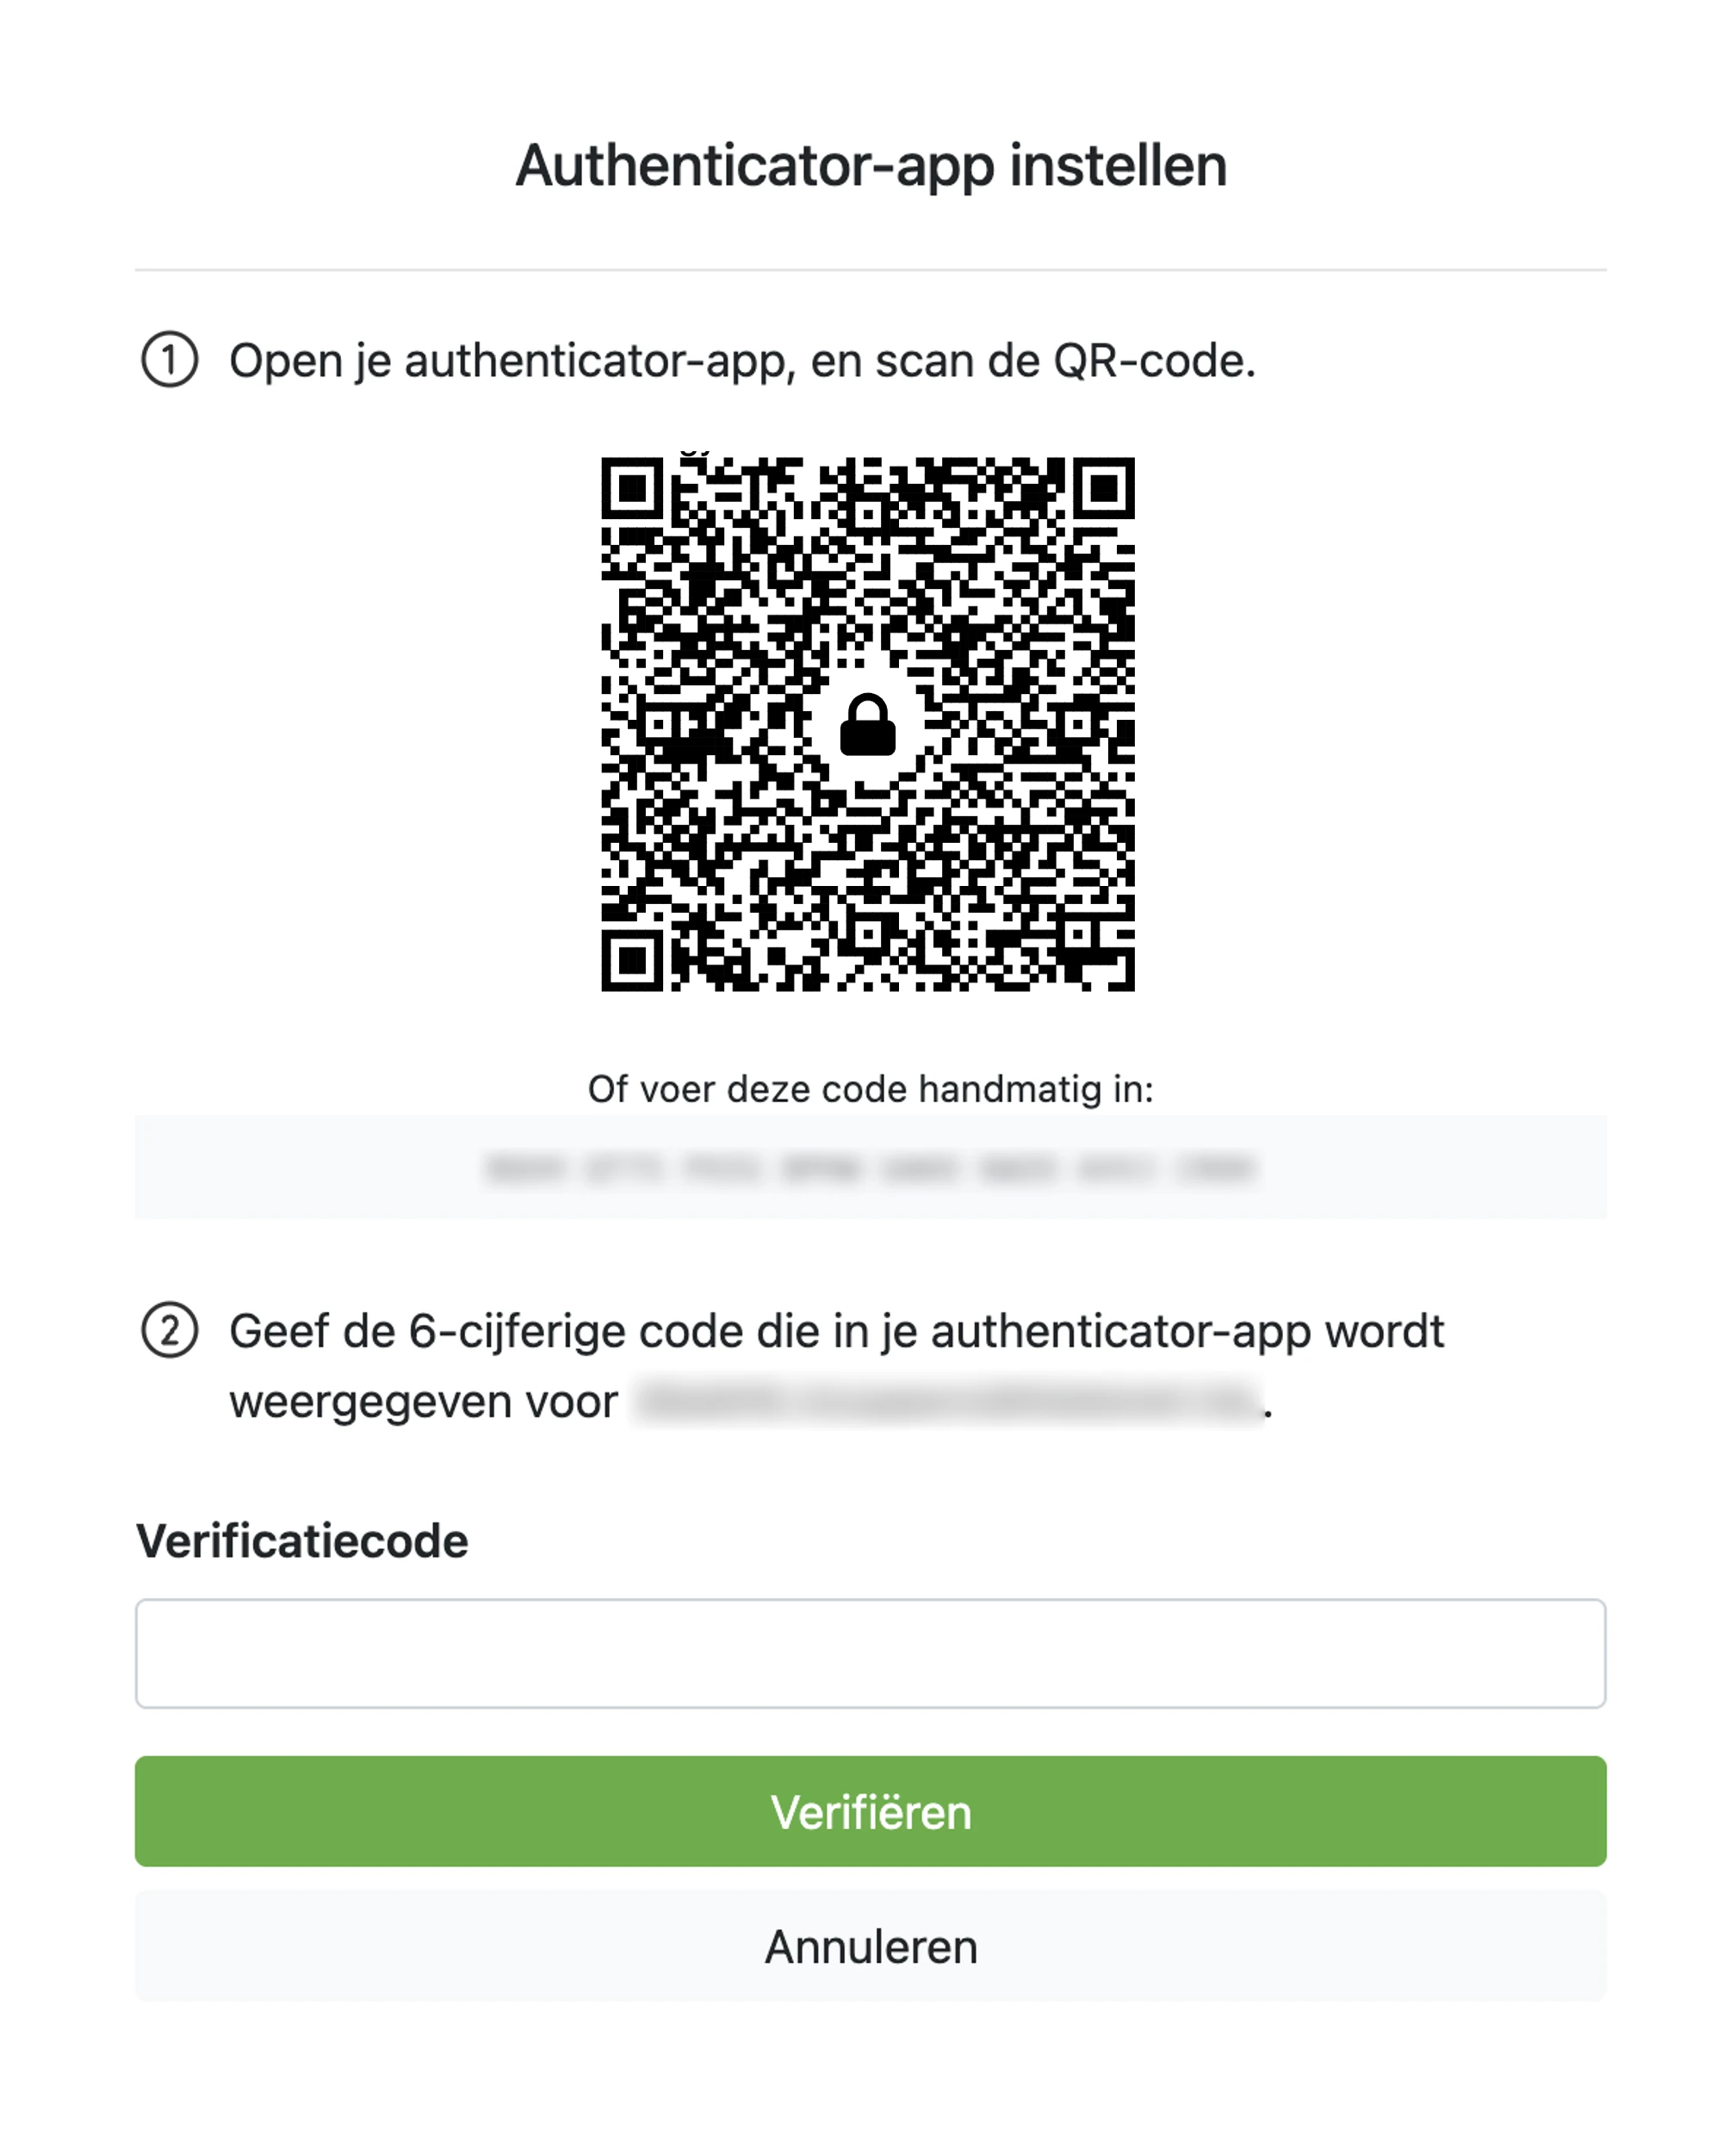Click the 'Geef de 6-cijferige code' instruction text
The height and width of the screenshot is (2131, 1736).
click(x=836, y=1332)
